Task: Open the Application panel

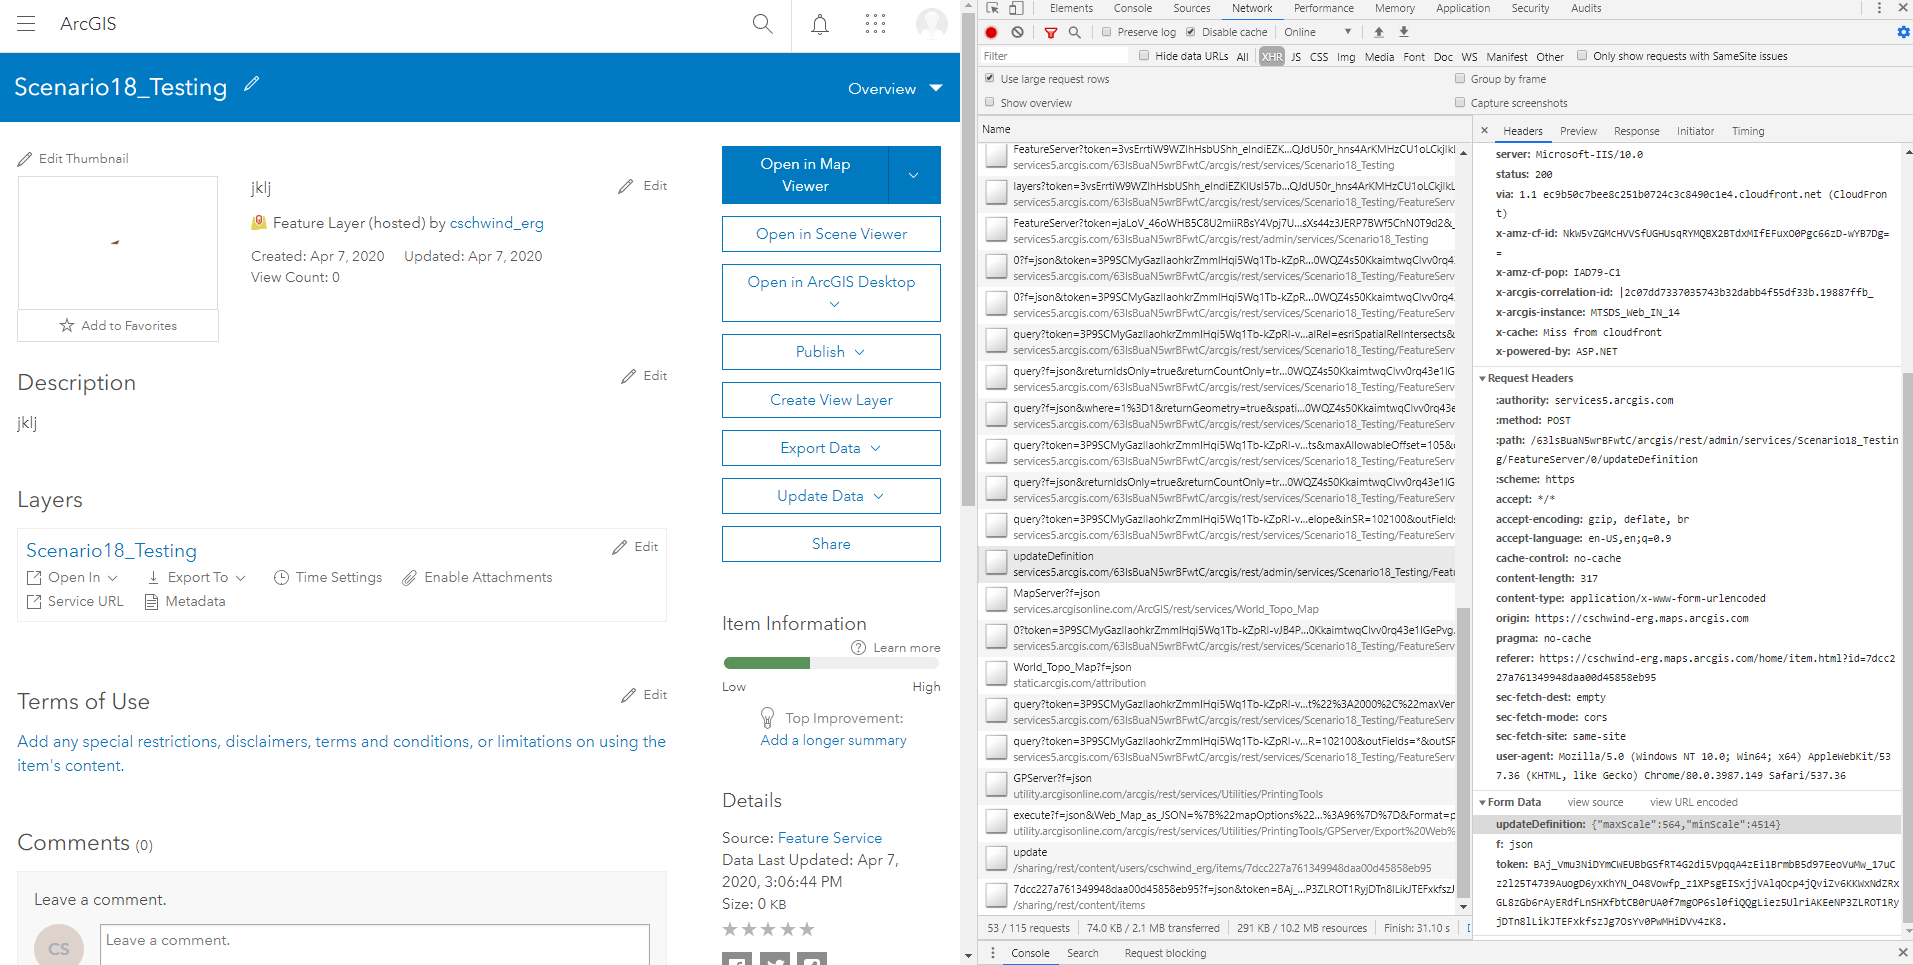Action: [1463, 8]
